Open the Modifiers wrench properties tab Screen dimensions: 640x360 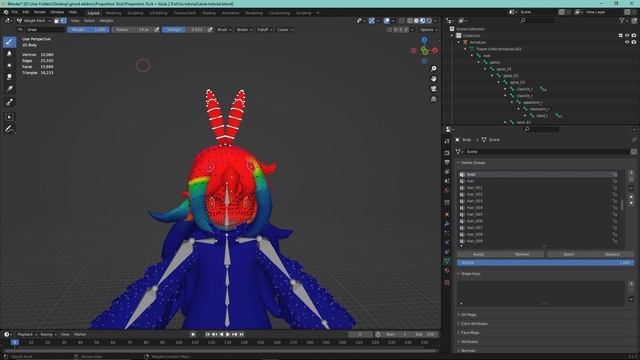[x=447, y=223]
